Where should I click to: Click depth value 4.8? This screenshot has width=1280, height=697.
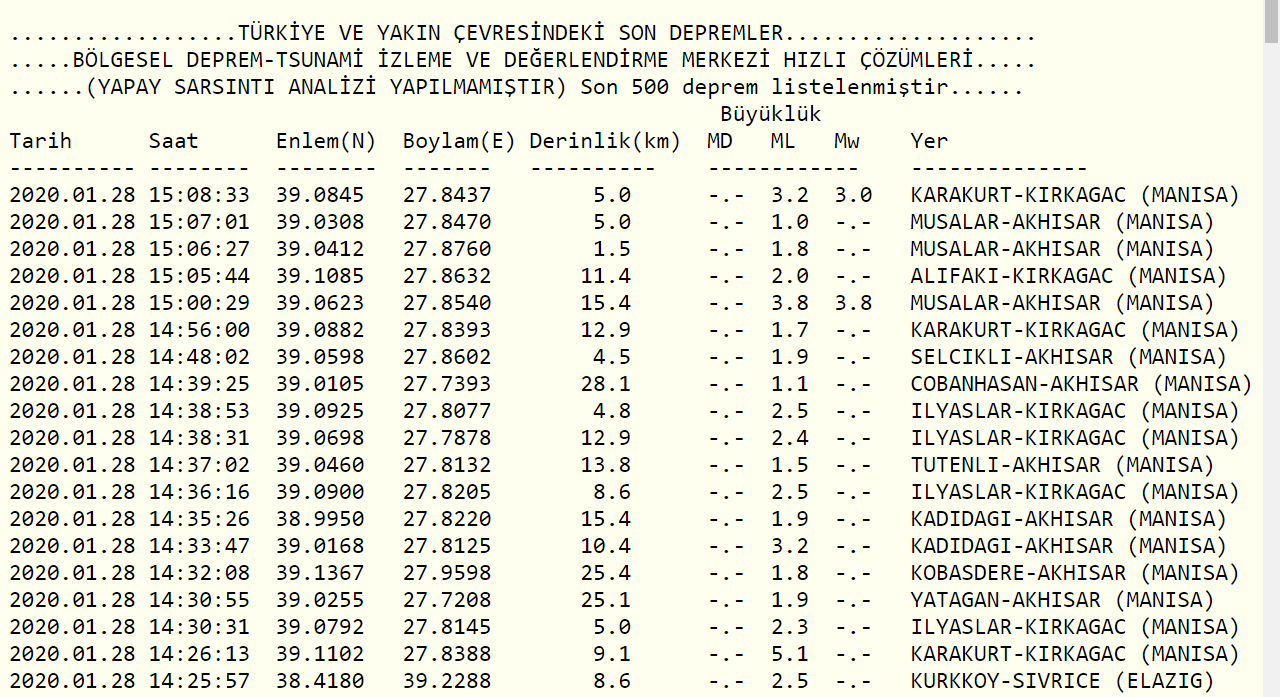pos(612,411)
